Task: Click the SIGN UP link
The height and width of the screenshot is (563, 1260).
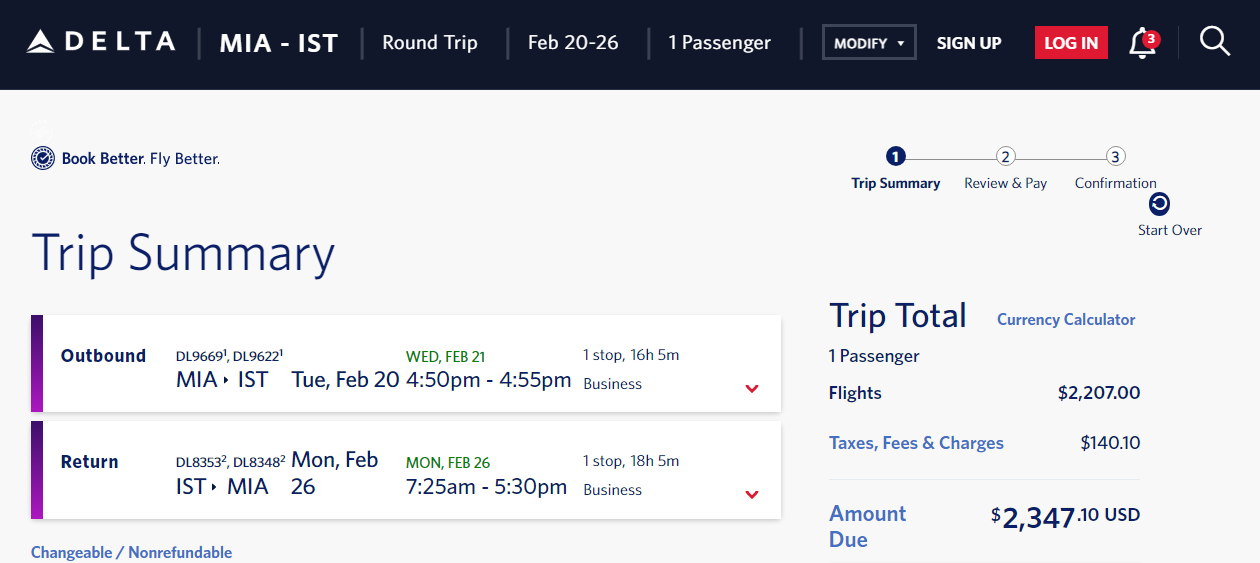Action: click(x=969, y=43)
